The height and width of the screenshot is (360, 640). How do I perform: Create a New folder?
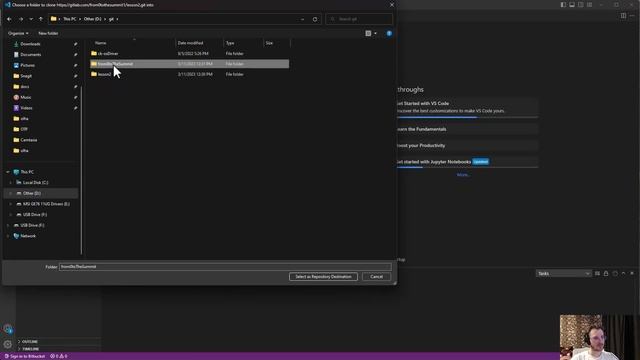click(x=48, y=33)
